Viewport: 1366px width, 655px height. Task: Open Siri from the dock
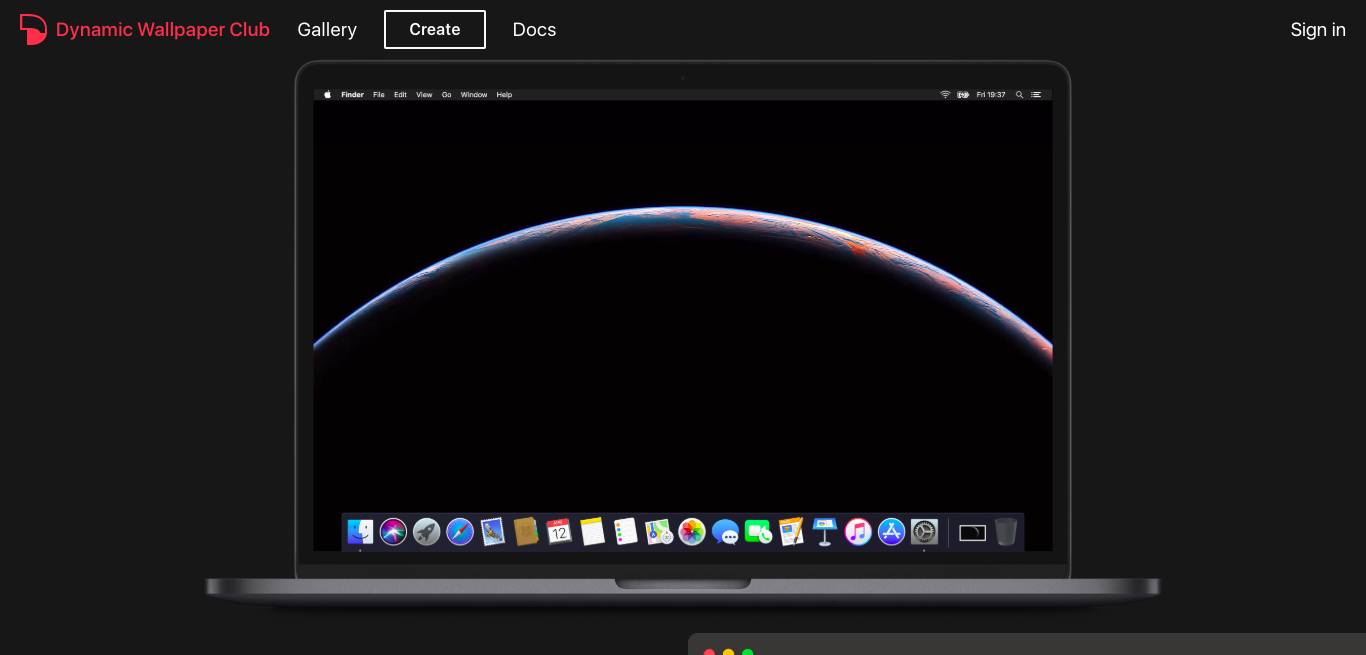point(393,531)
